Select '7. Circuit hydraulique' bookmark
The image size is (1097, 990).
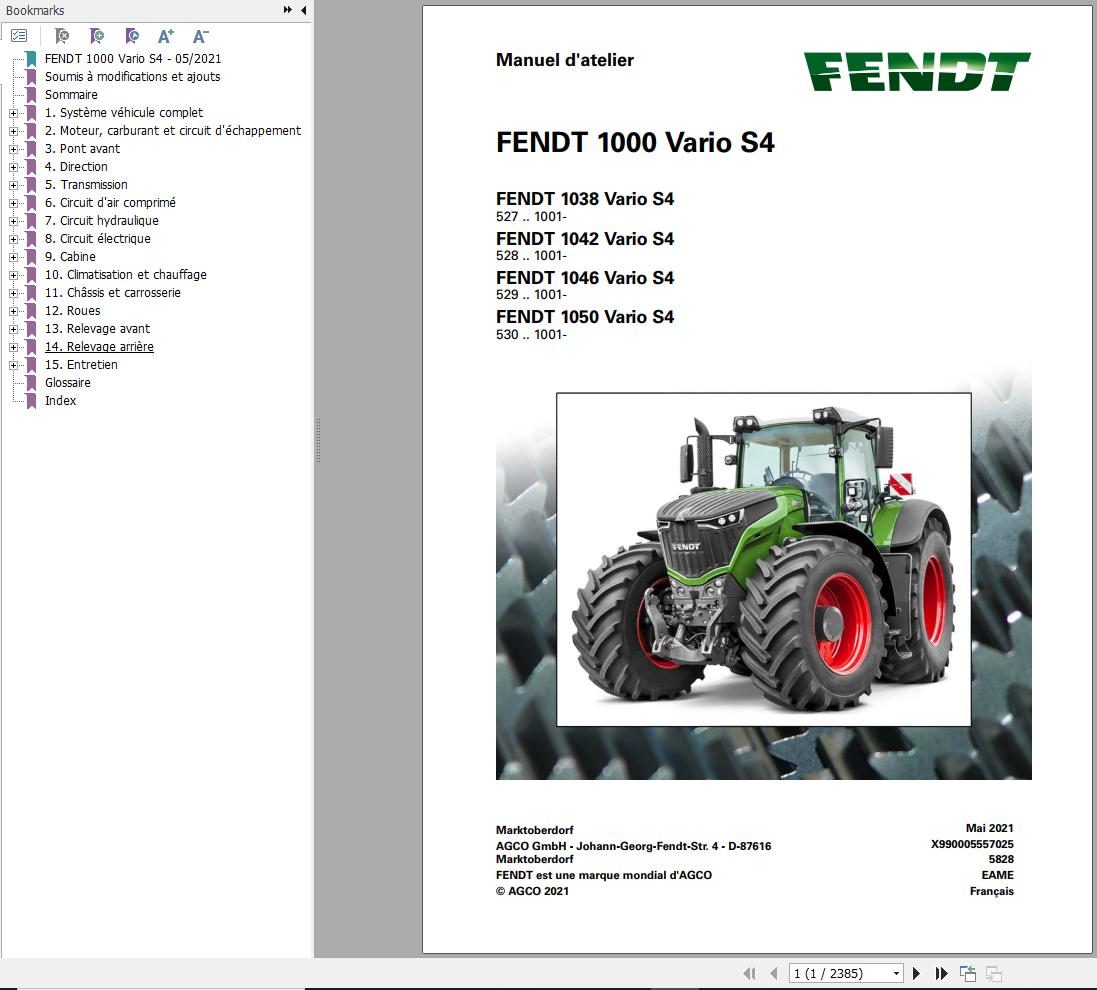102,220
